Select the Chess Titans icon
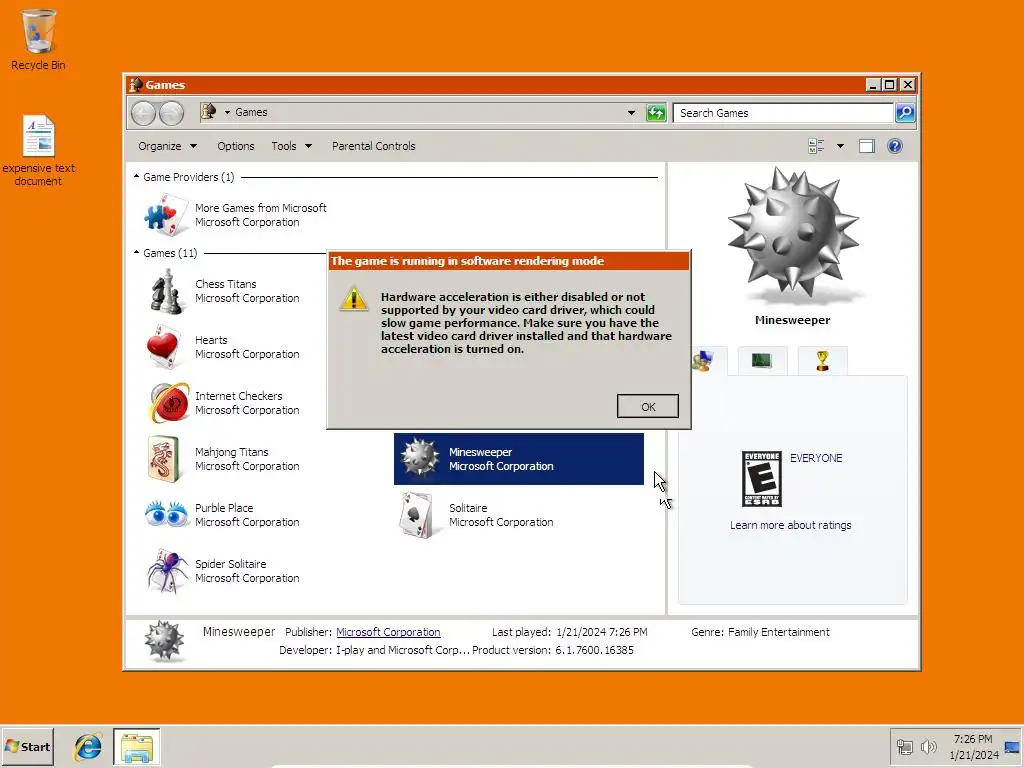1024x768 pixels. tap(166, 291)
